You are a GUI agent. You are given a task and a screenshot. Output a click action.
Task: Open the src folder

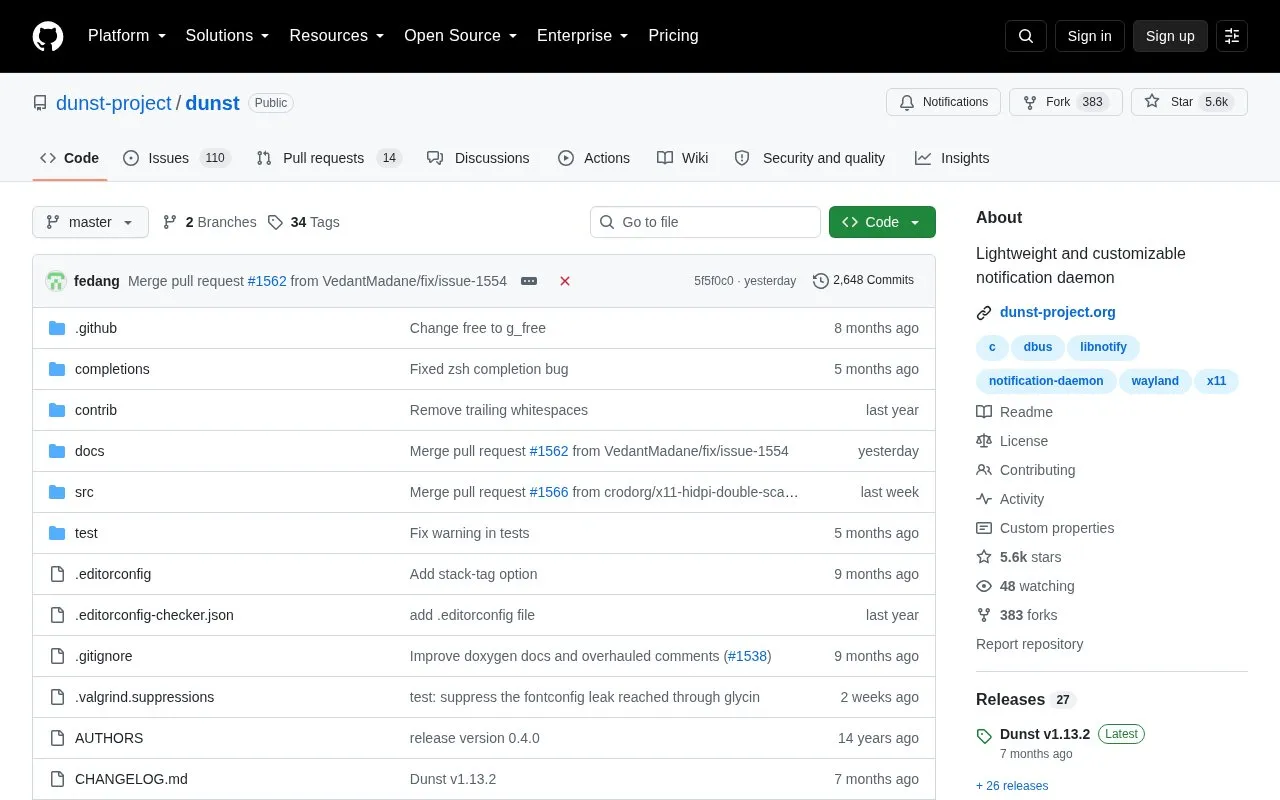(84, 492)
